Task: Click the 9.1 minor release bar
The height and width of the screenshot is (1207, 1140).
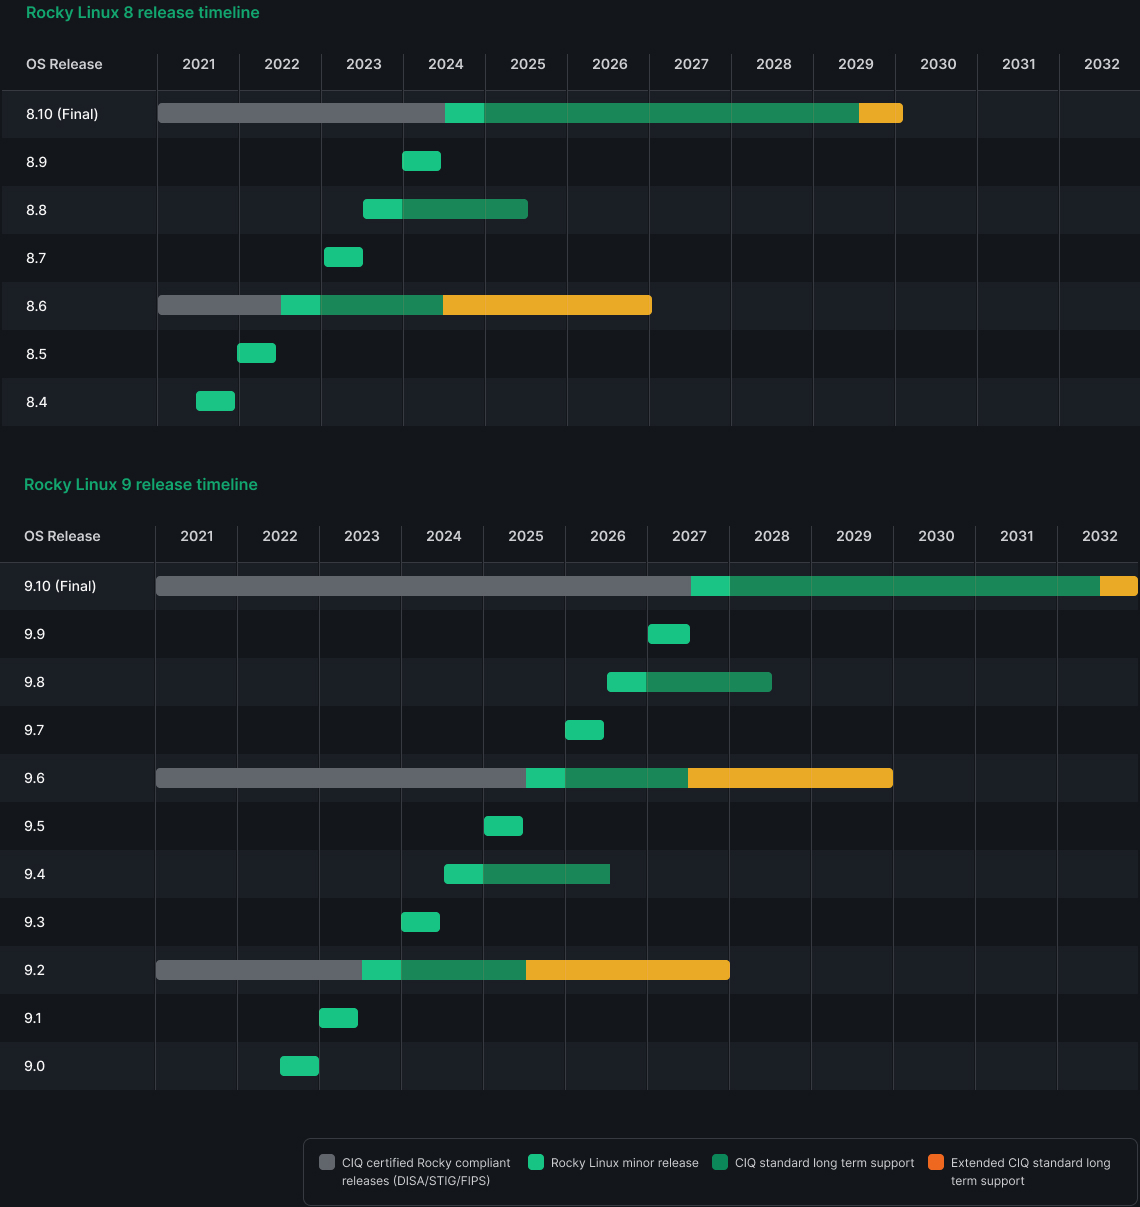Action: (x=338, y=1018)
